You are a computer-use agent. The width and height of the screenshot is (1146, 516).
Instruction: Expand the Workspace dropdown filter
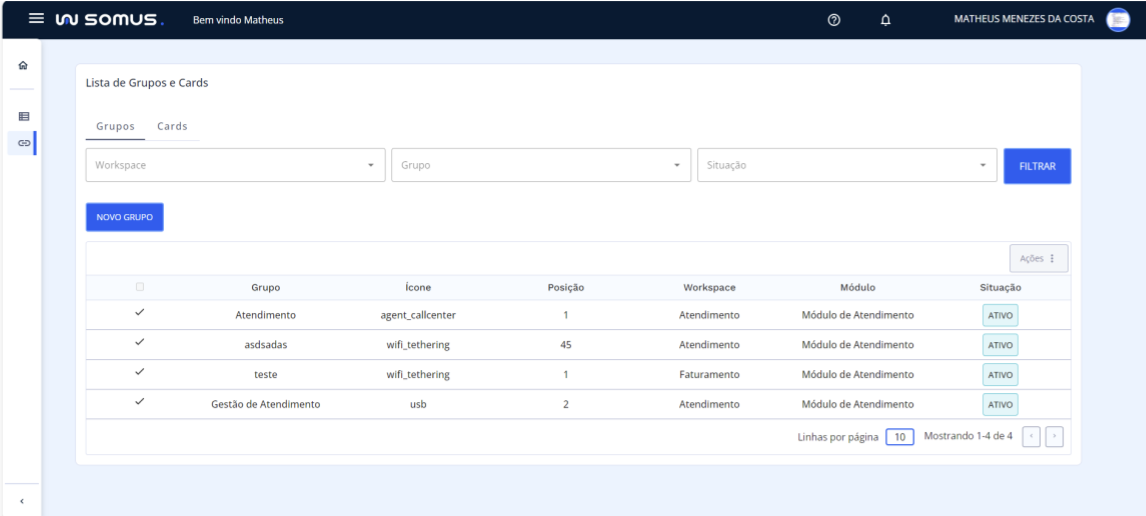(236, 165)
